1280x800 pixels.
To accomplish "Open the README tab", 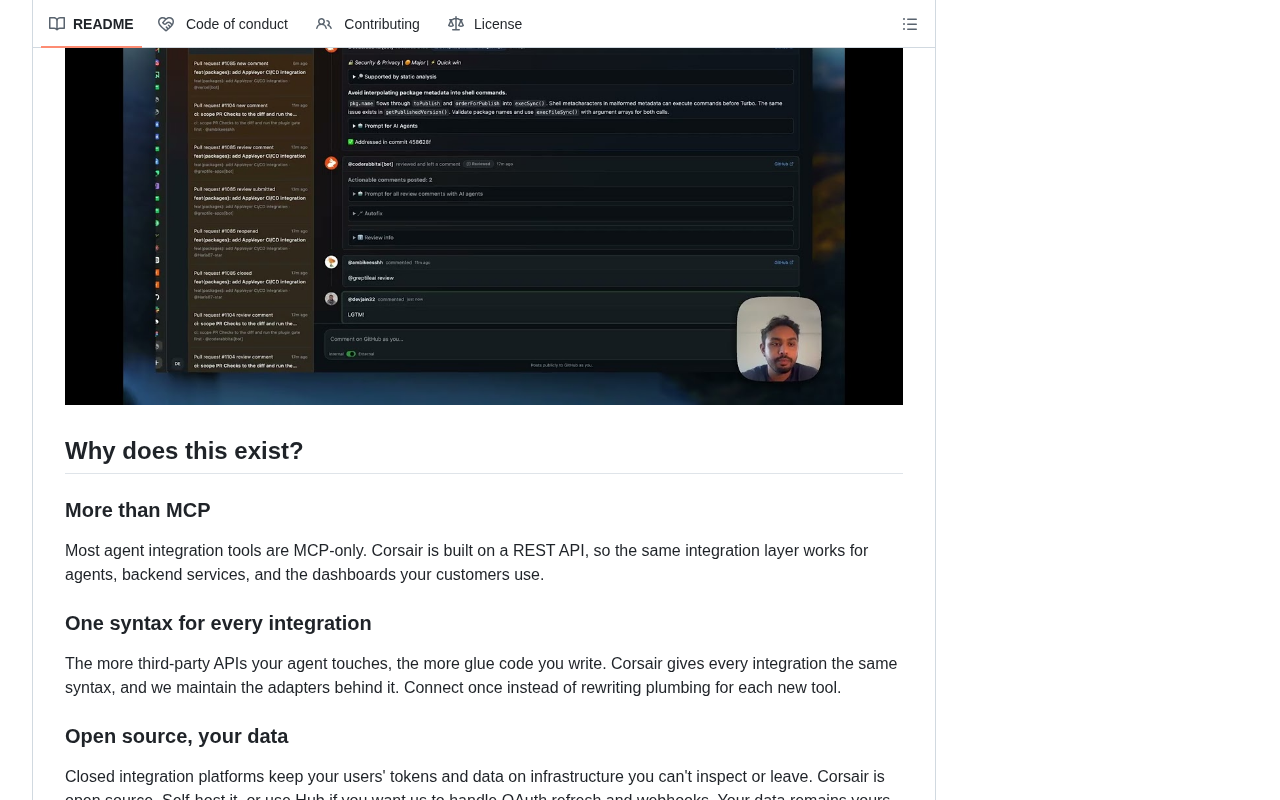I will coord(91,24).
